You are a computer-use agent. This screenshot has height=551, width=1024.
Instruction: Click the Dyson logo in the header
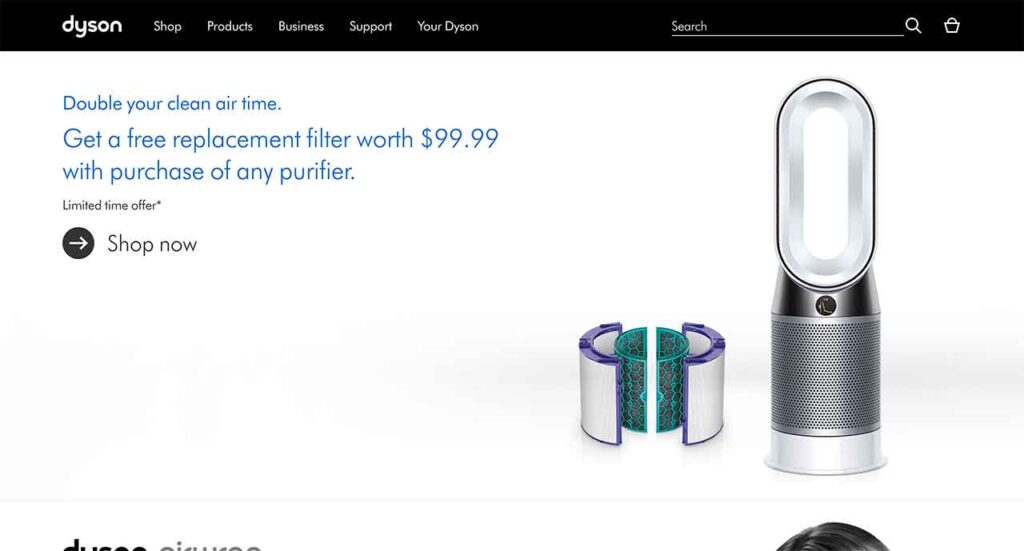(x=92, y=26)
